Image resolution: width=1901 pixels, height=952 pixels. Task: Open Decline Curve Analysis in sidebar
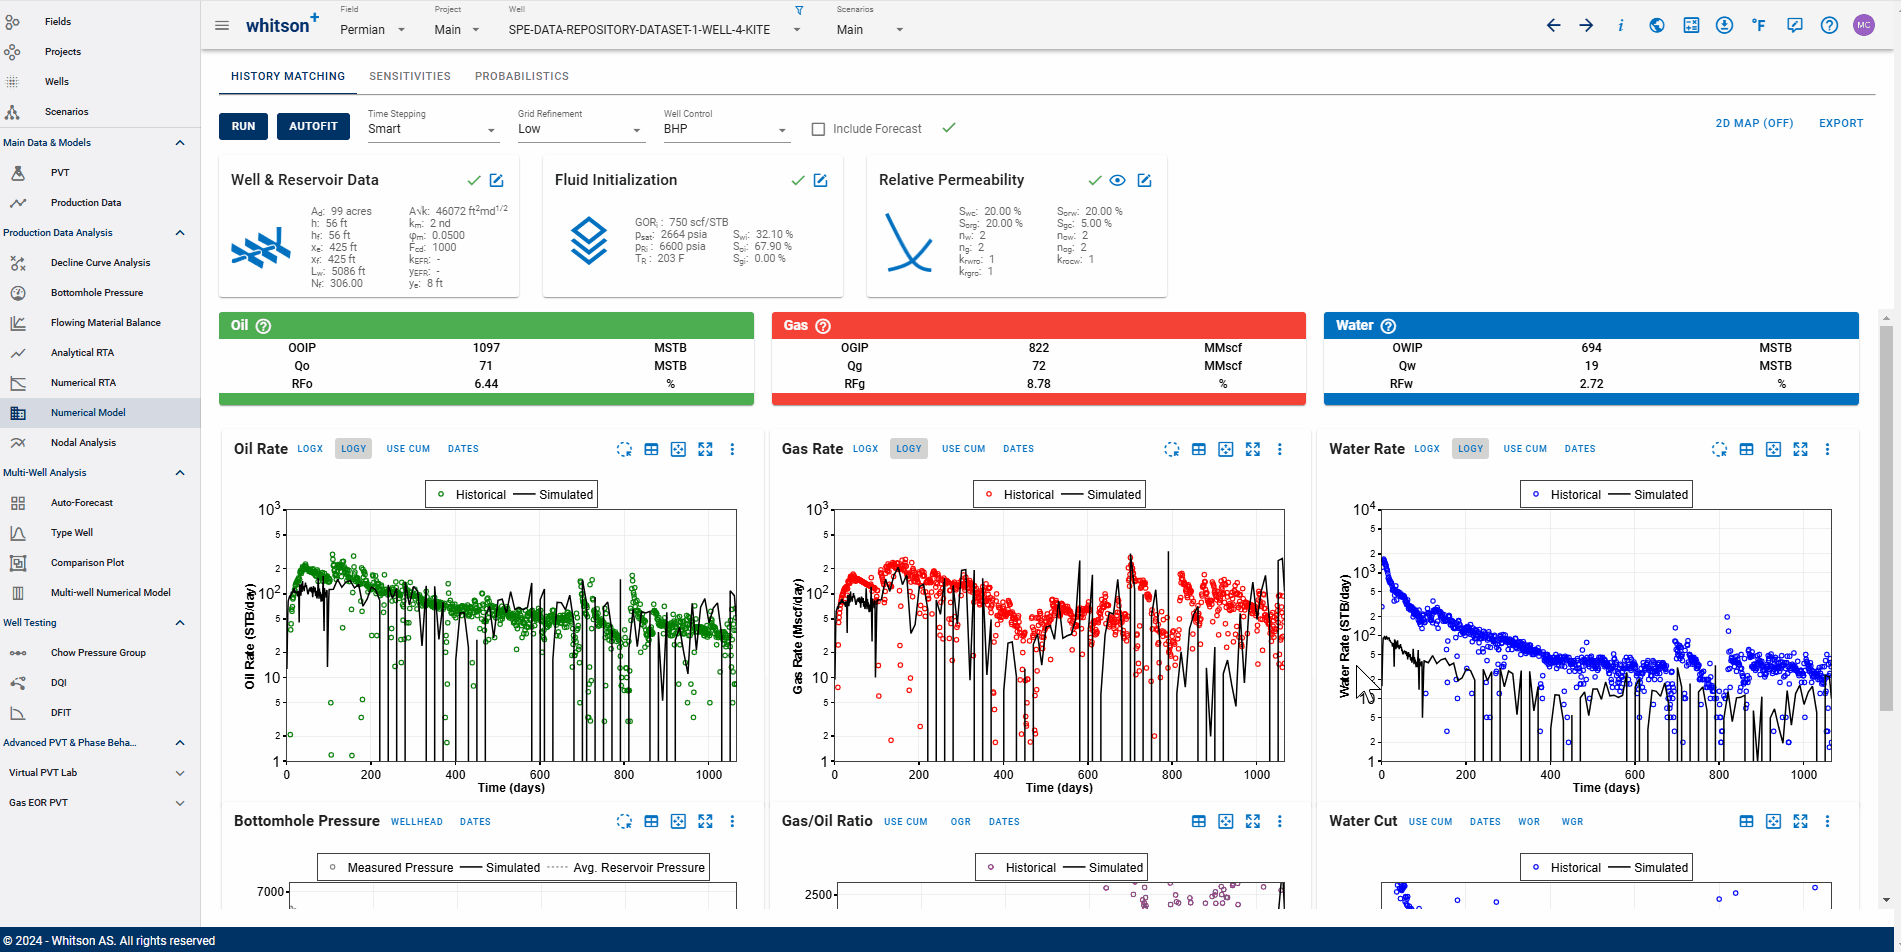tap(100, 263)
